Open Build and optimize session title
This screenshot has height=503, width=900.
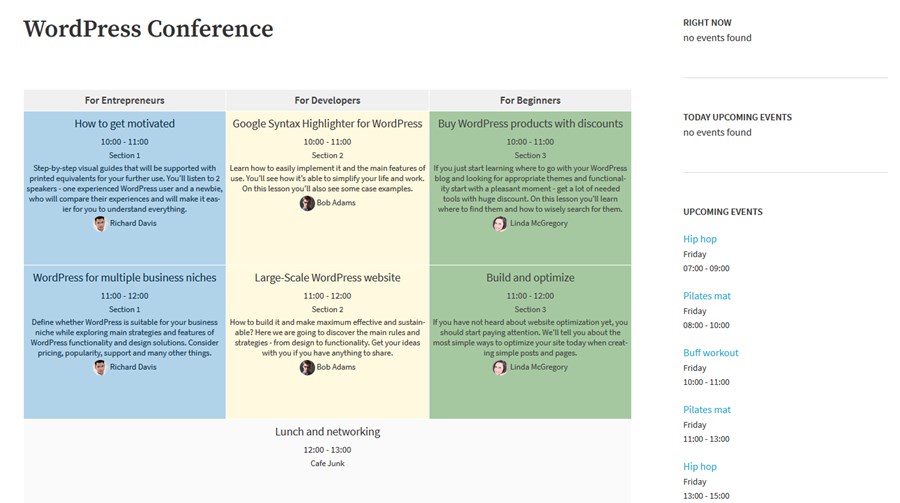530,277
